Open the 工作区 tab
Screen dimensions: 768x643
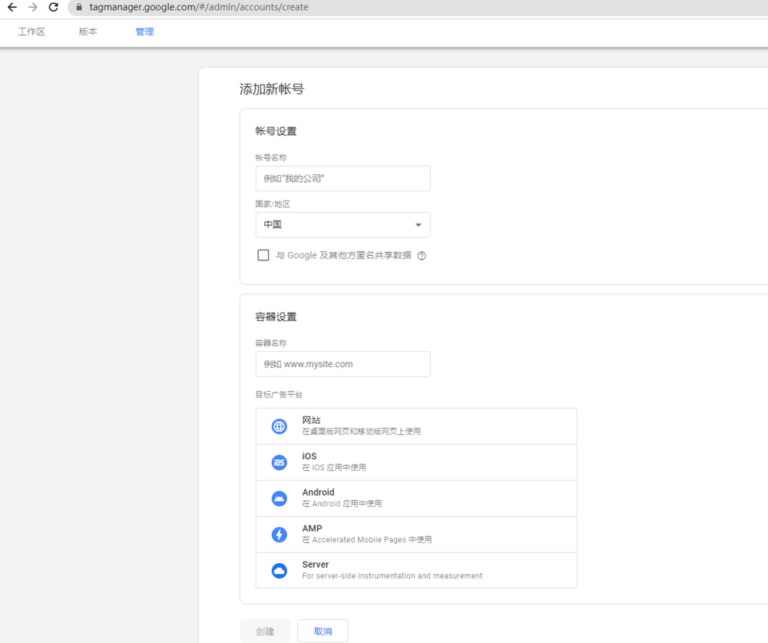tap(31, 32)
